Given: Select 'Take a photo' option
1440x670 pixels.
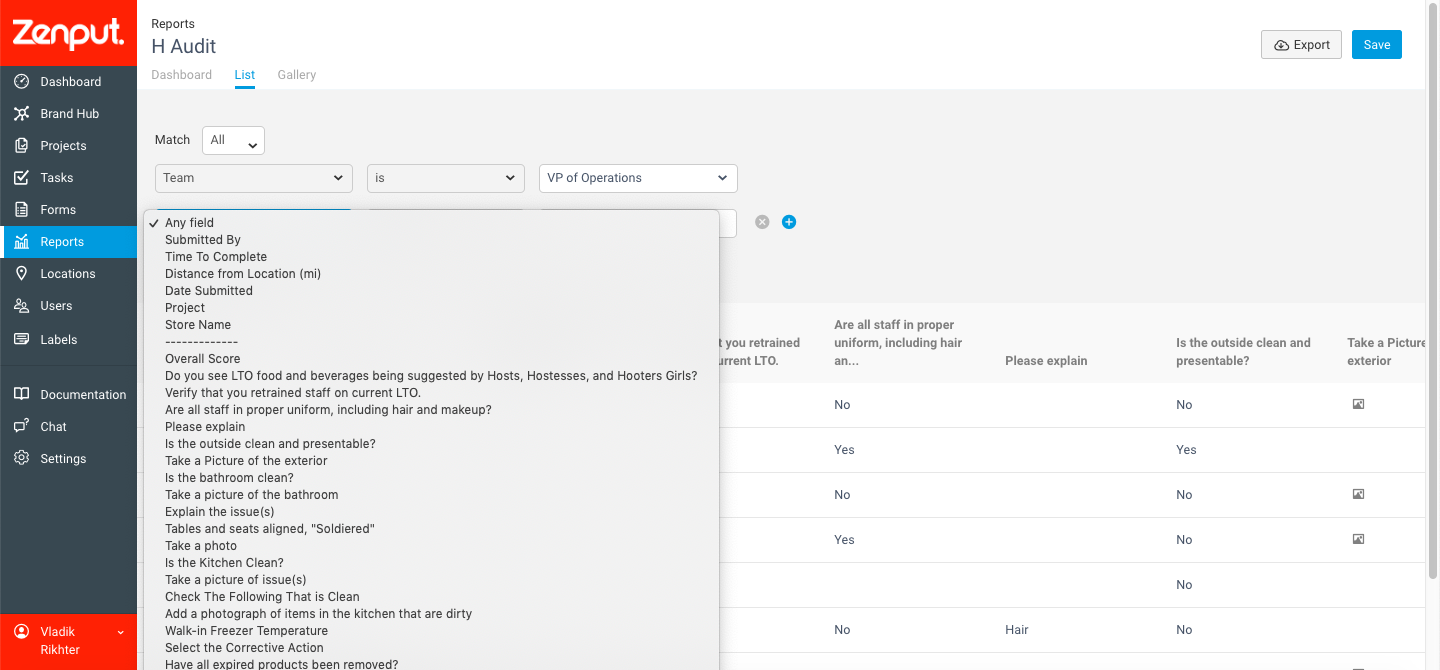Looking at the screenshot, I should (431, 546).
